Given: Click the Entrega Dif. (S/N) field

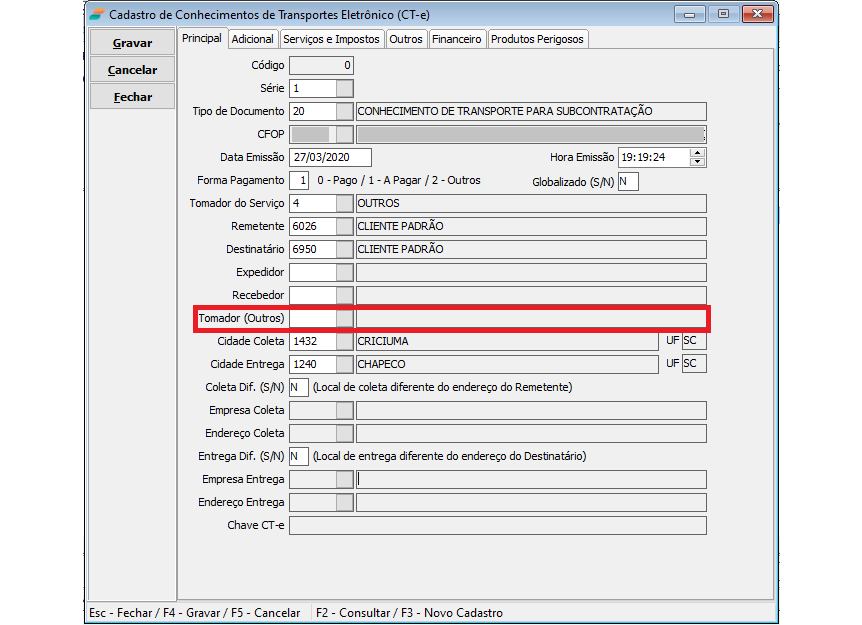Looking at the screenshot, I should click(x=298, y=456).
